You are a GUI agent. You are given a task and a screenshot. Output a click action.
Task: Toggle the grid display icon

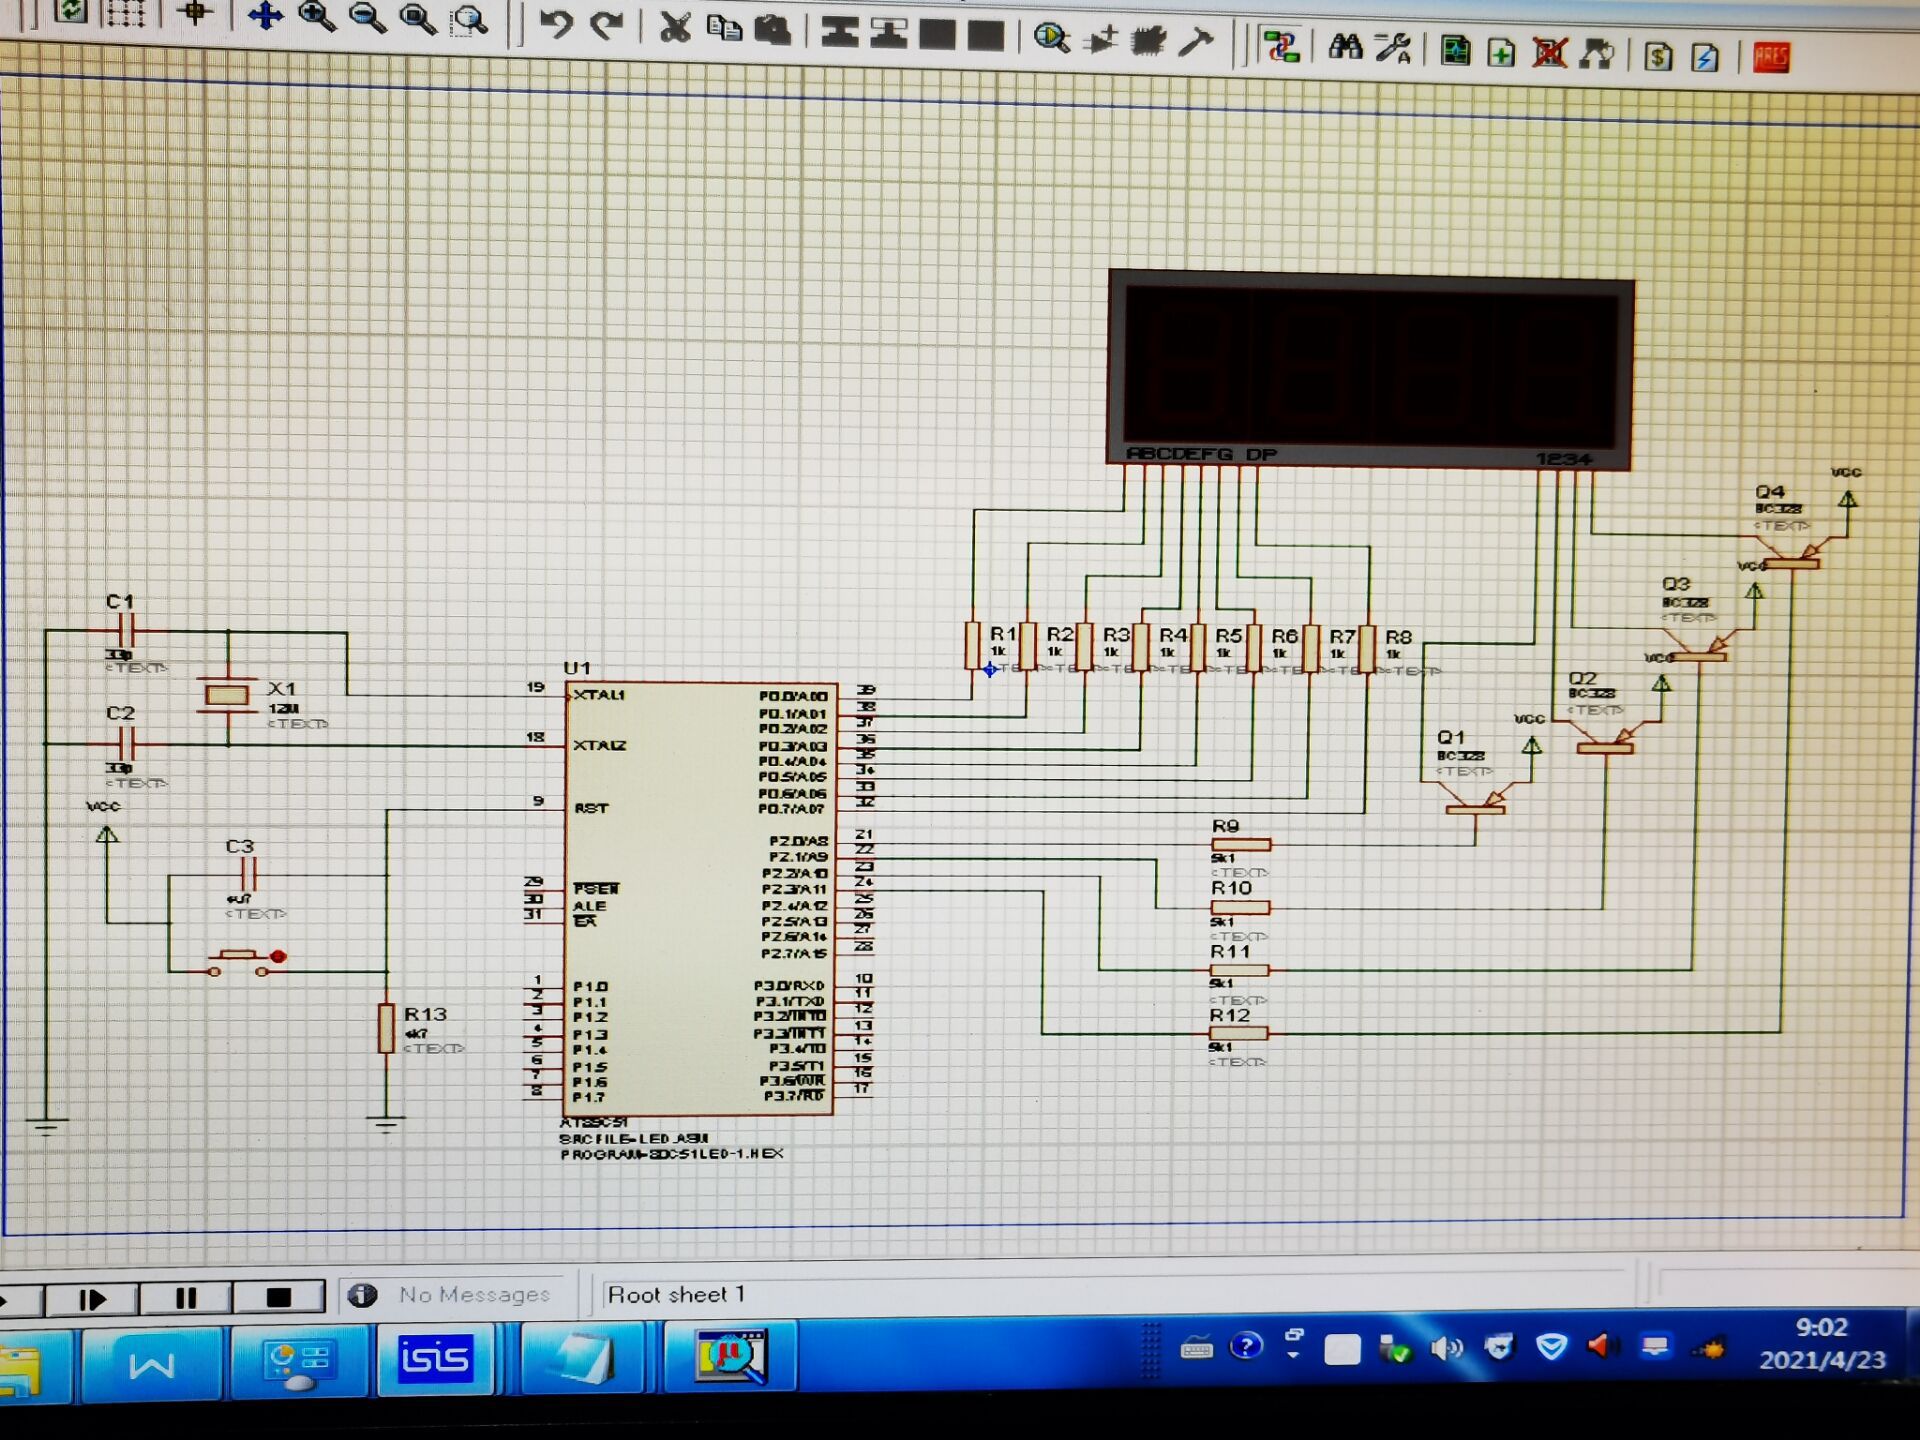click(x=126, y=14)
